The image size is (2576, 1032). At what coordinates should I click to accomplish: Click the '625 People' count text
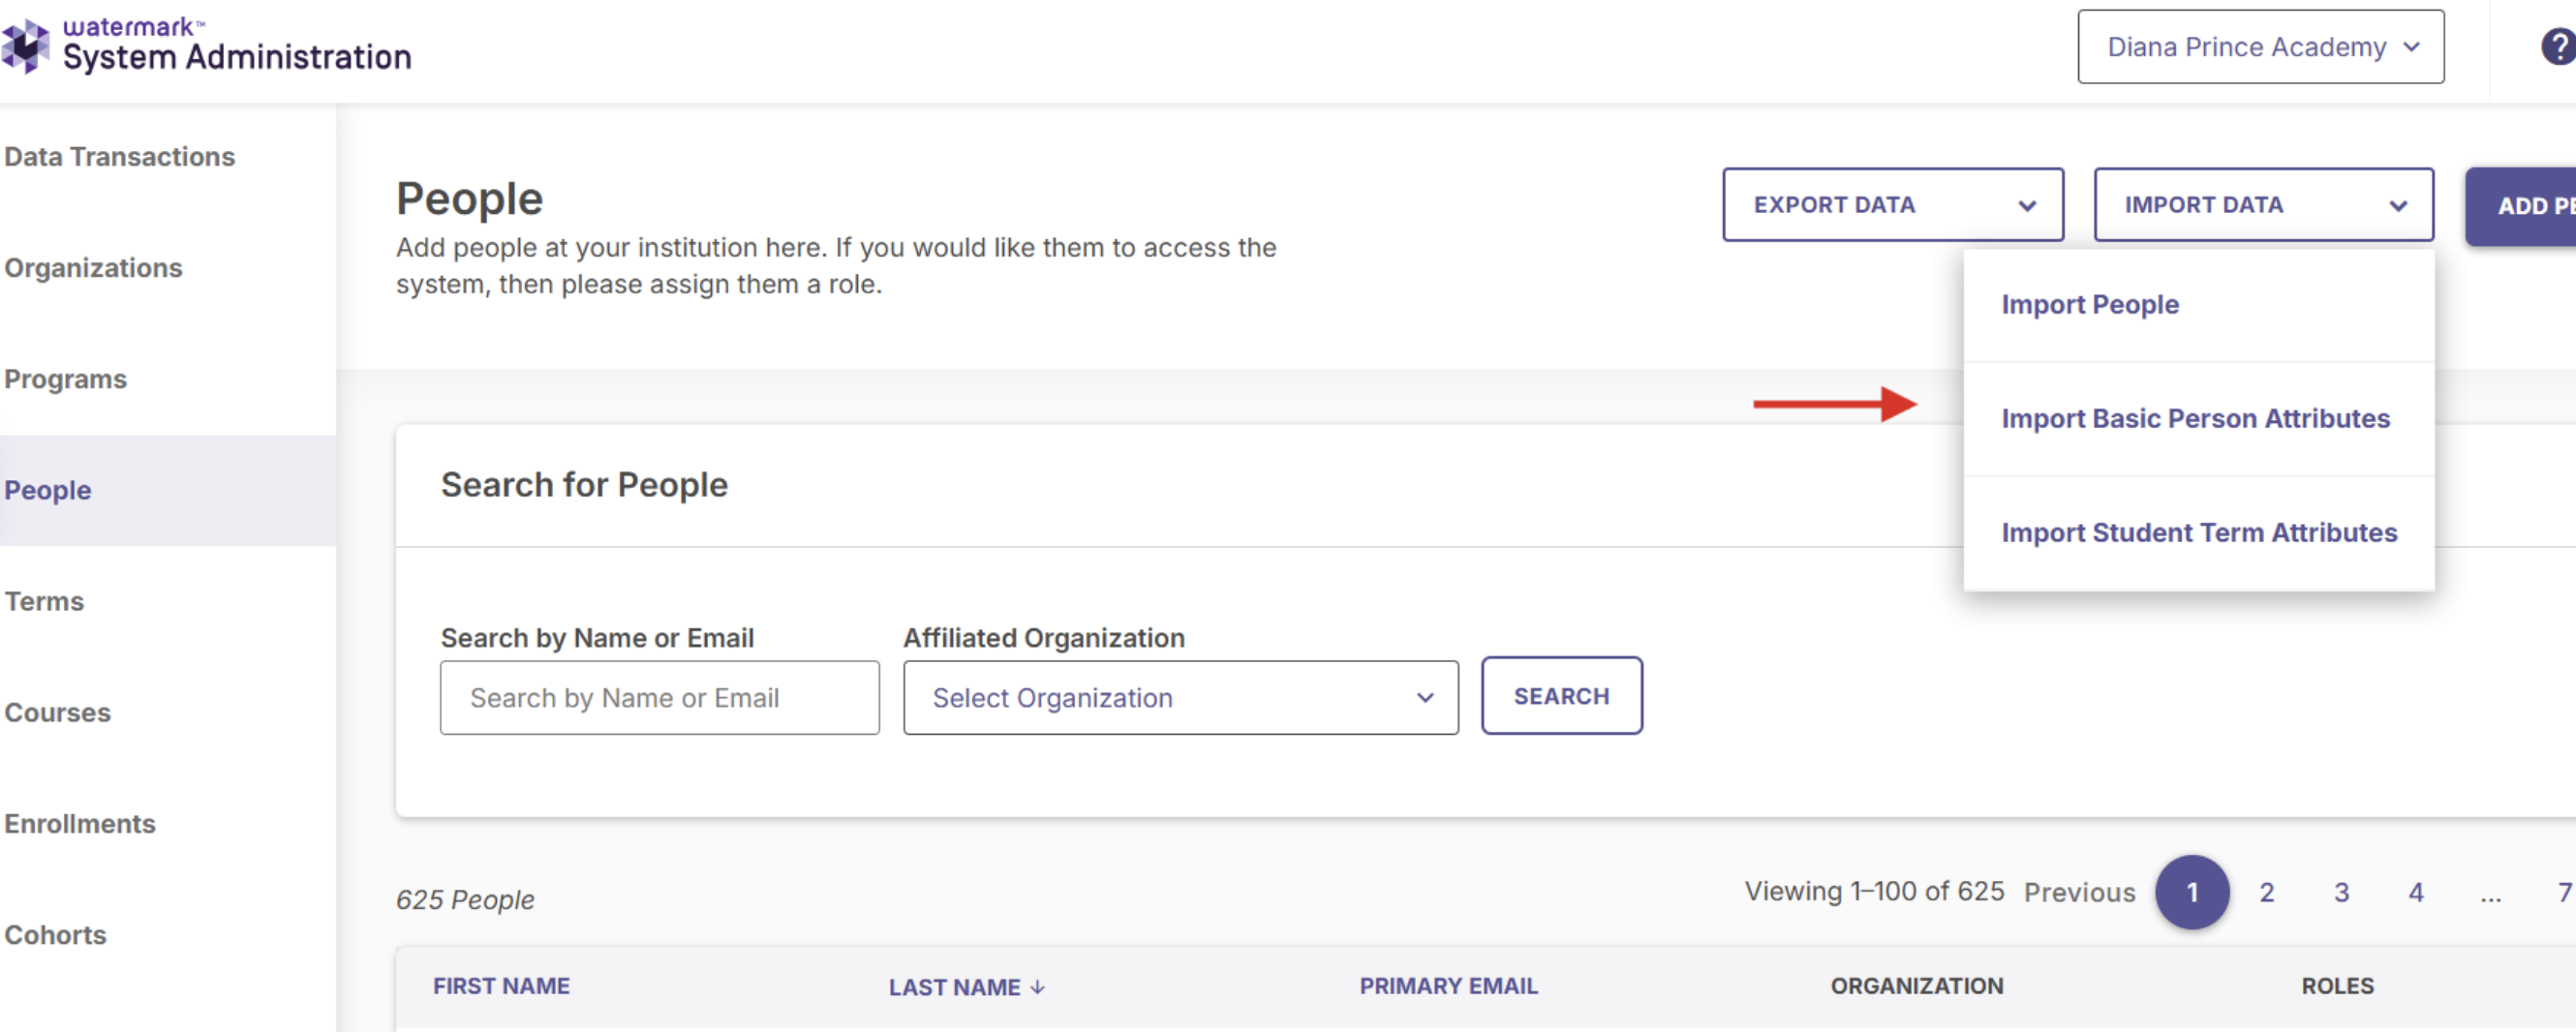pyautogui.click(x=465, y=900)
